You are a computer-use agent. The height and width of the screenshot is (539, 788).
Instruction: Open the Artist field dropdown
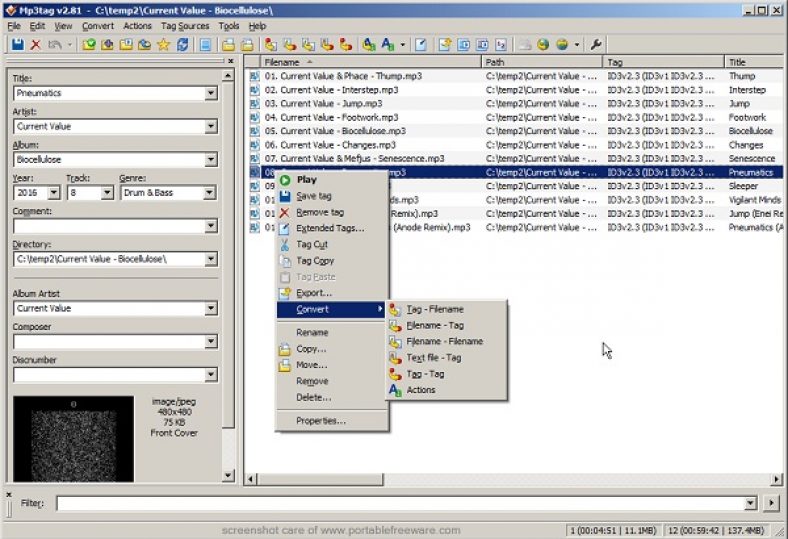point(210,127)
